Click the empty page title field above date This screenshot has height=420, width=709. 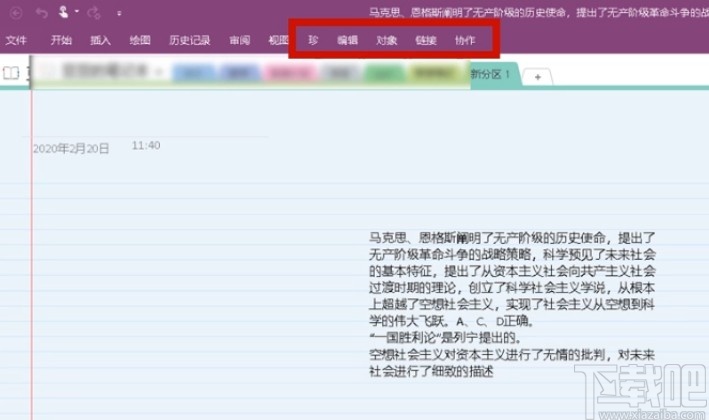coord(145,118)
